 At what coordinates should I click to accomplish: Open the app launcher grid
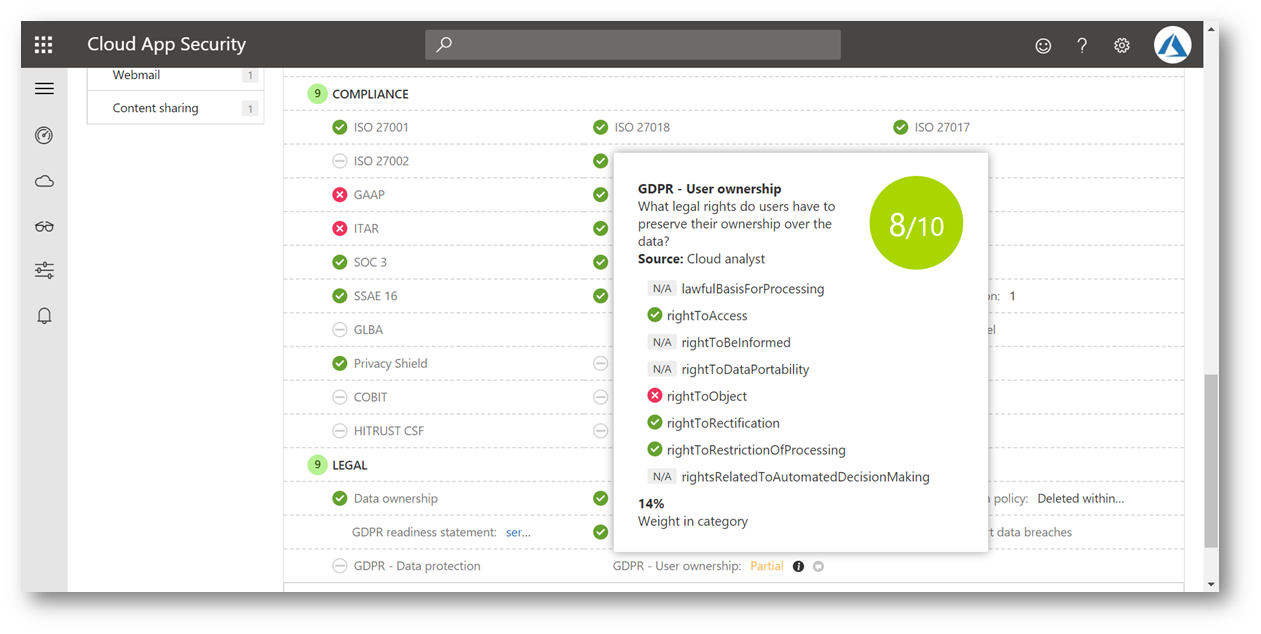(x=43, y=44)
